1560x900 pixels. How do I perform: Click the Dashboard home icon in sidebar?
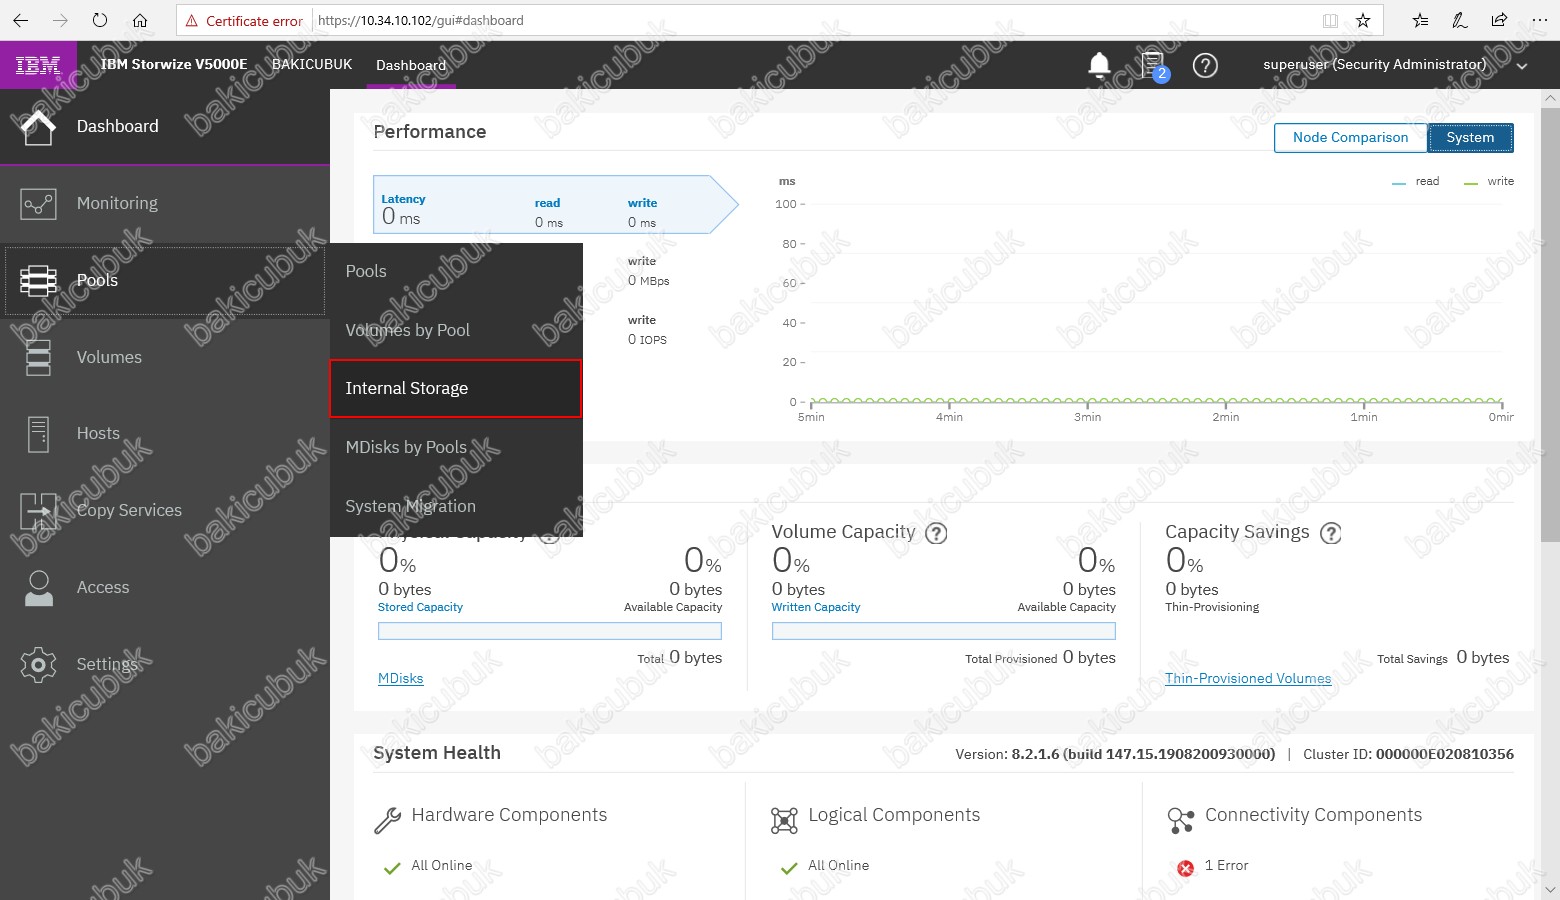click(38, 127)
